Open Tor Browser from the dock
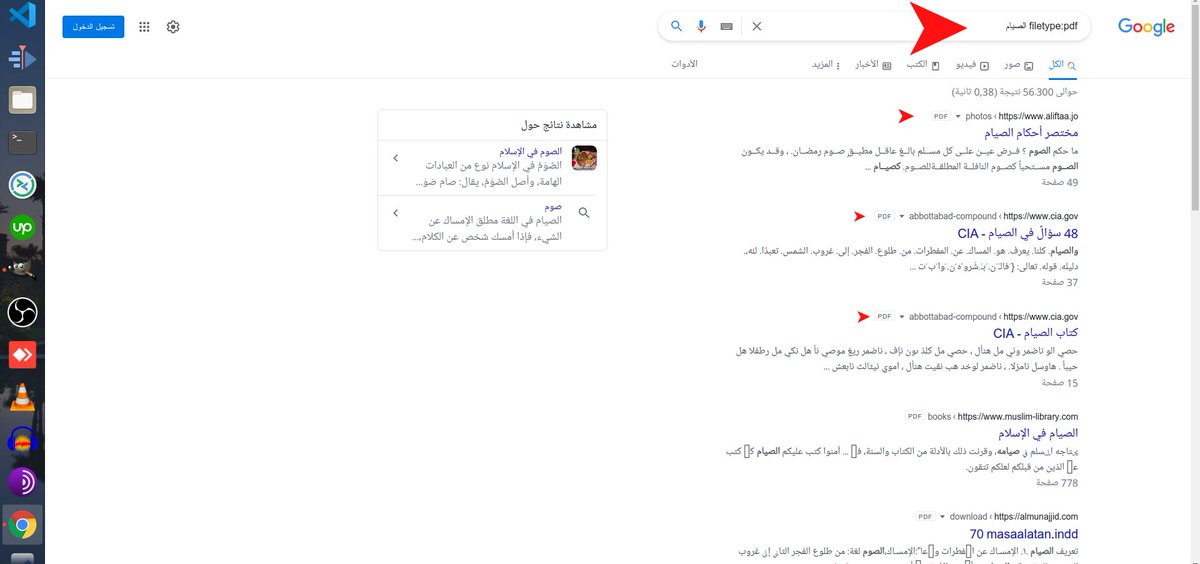 (22, 482)
